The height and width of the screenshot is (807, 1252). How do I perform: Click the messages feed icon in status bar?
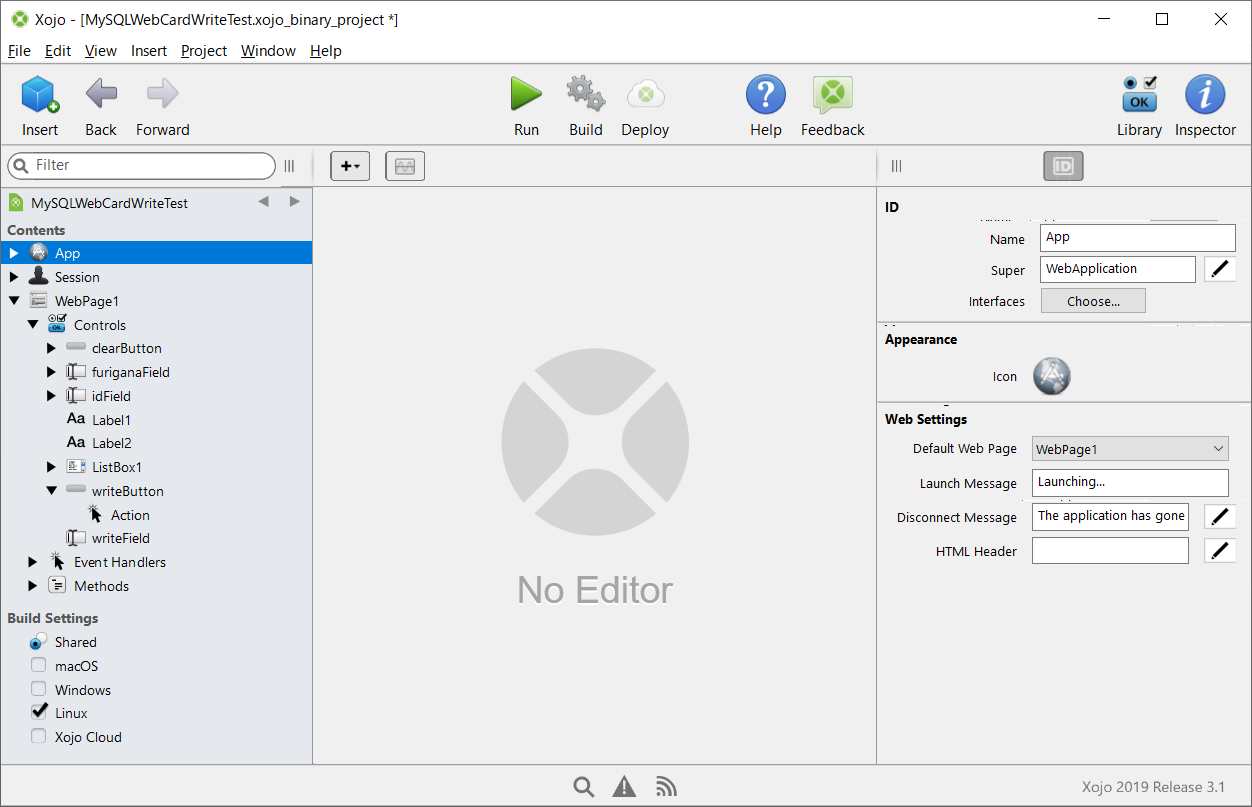click(666, 787)
